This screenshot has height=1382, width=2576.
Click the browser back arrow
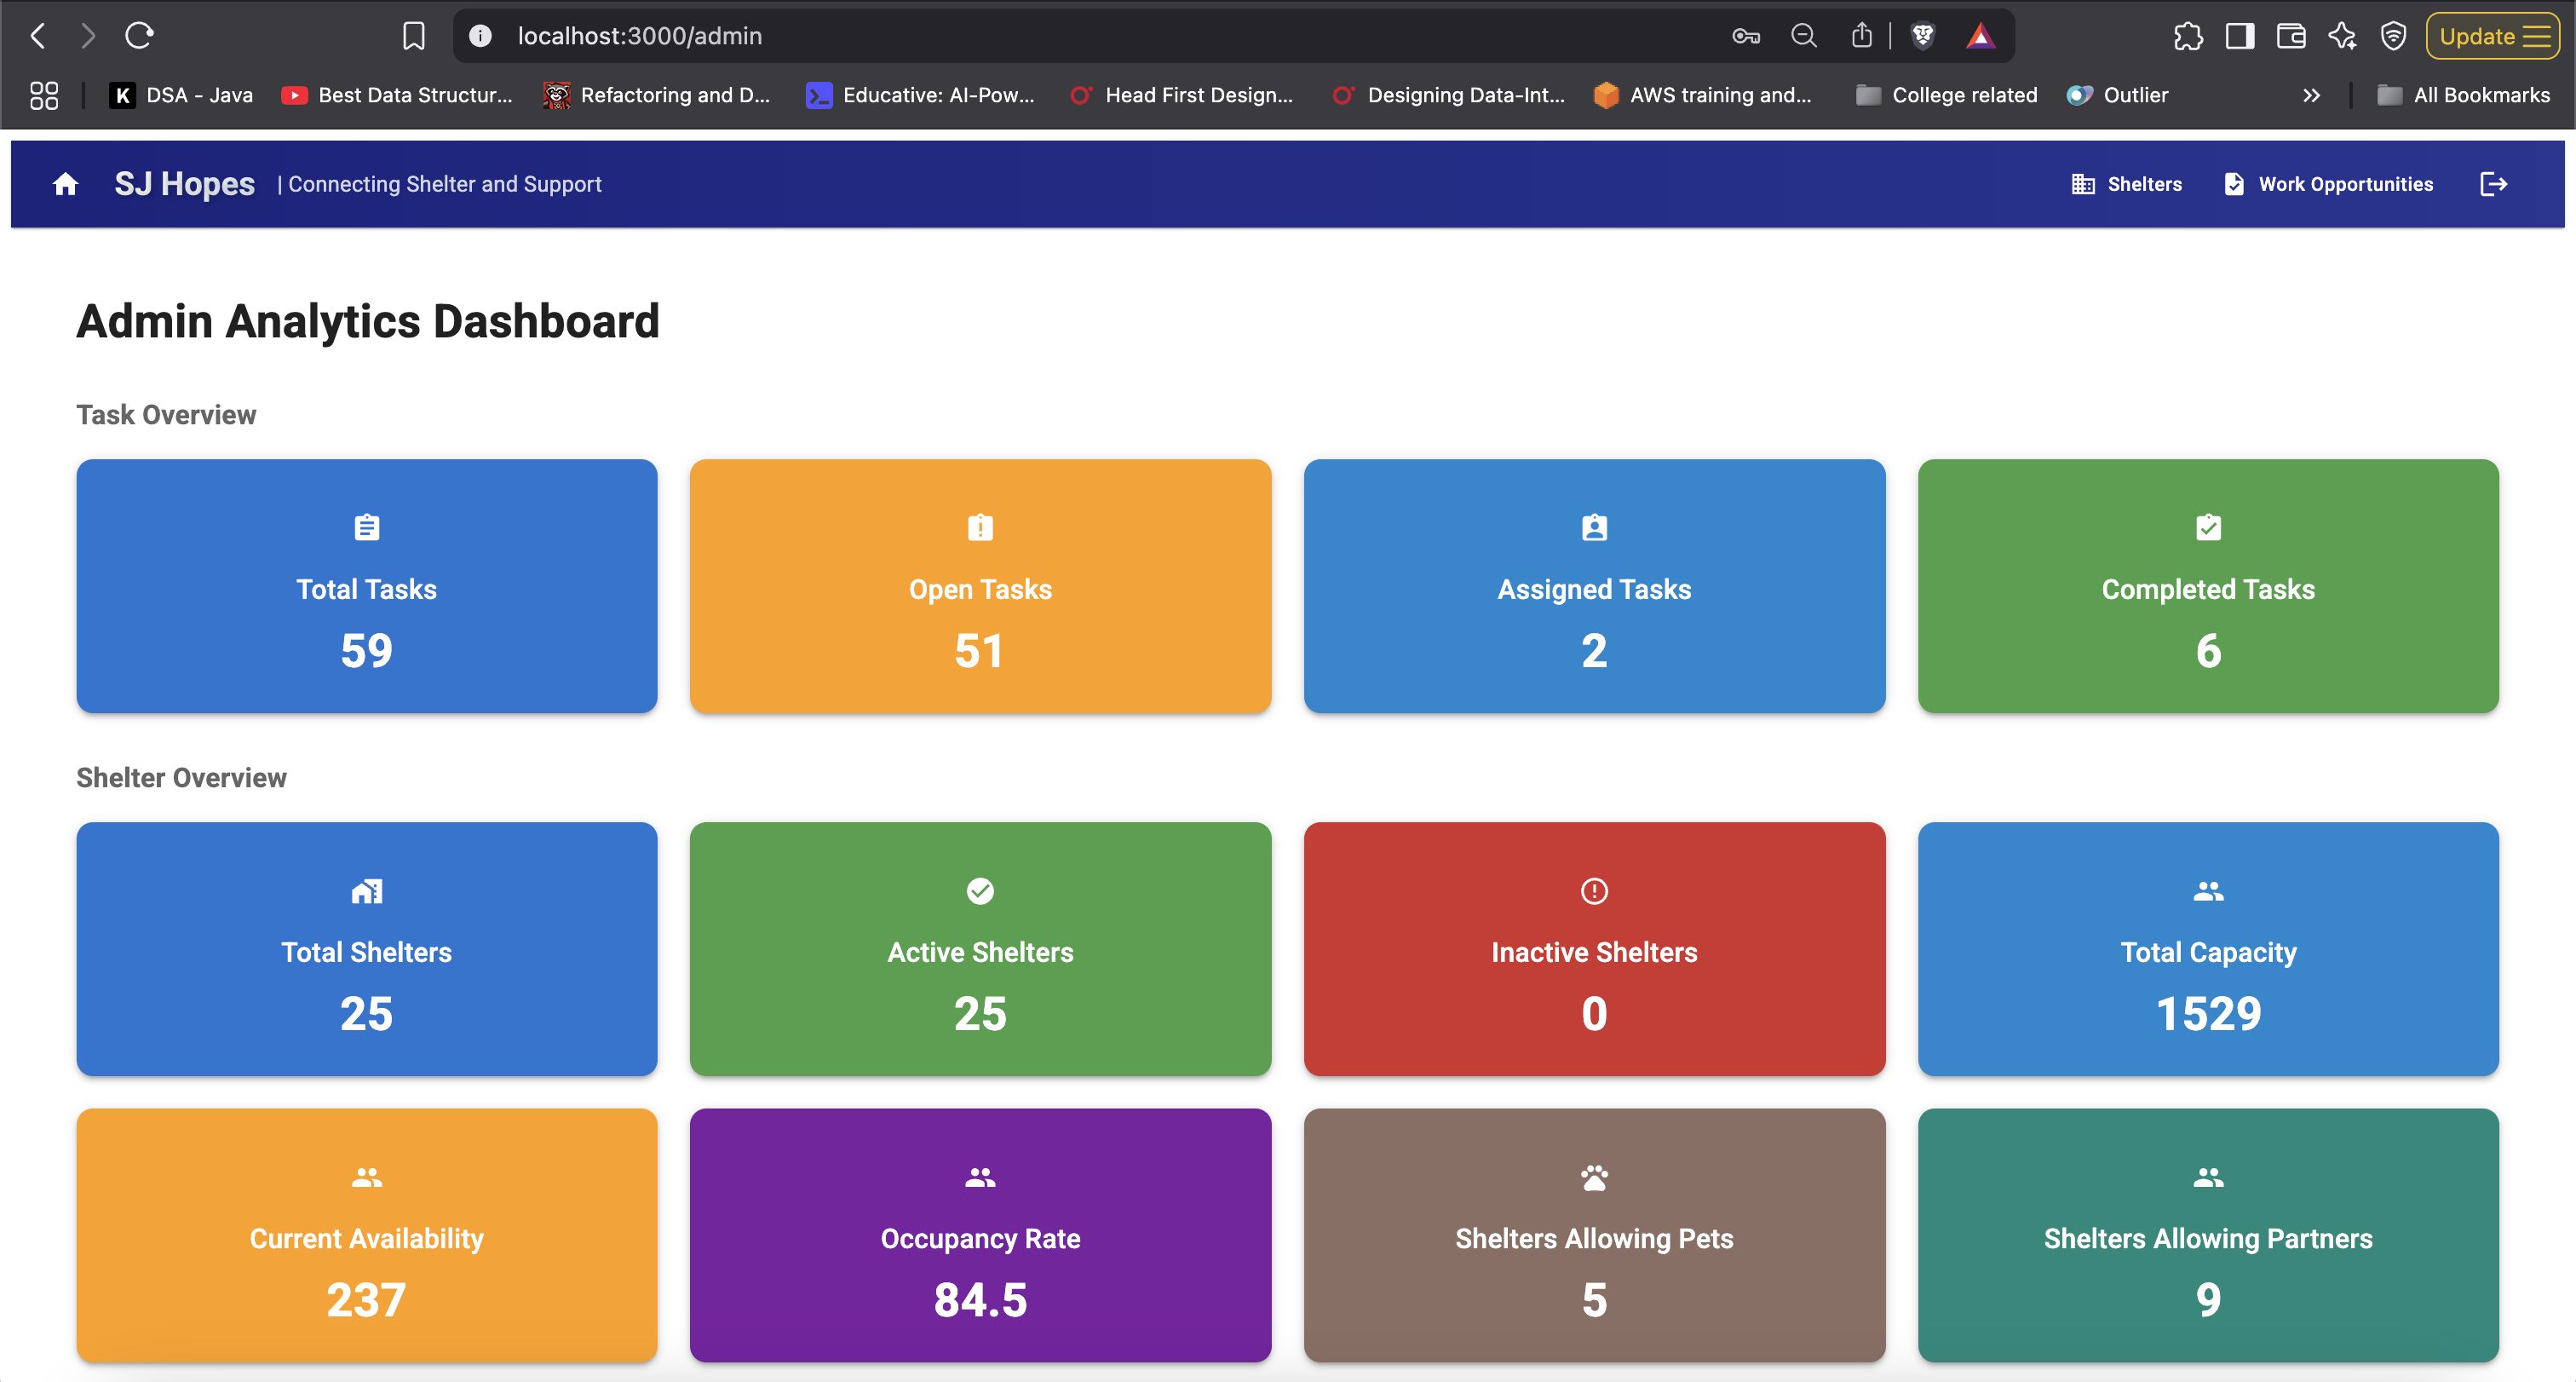38,36
